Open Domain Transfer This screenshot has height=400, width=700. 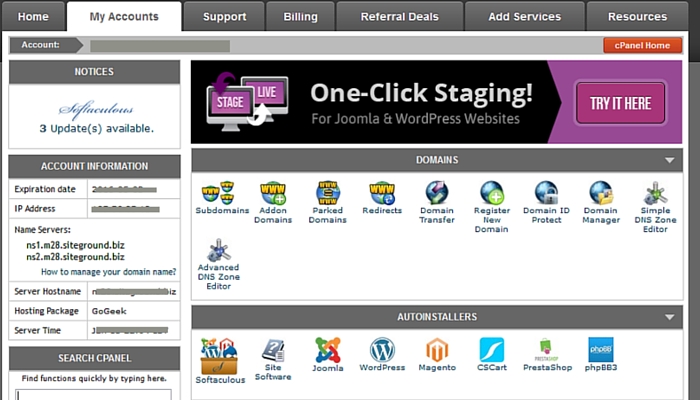437,203
